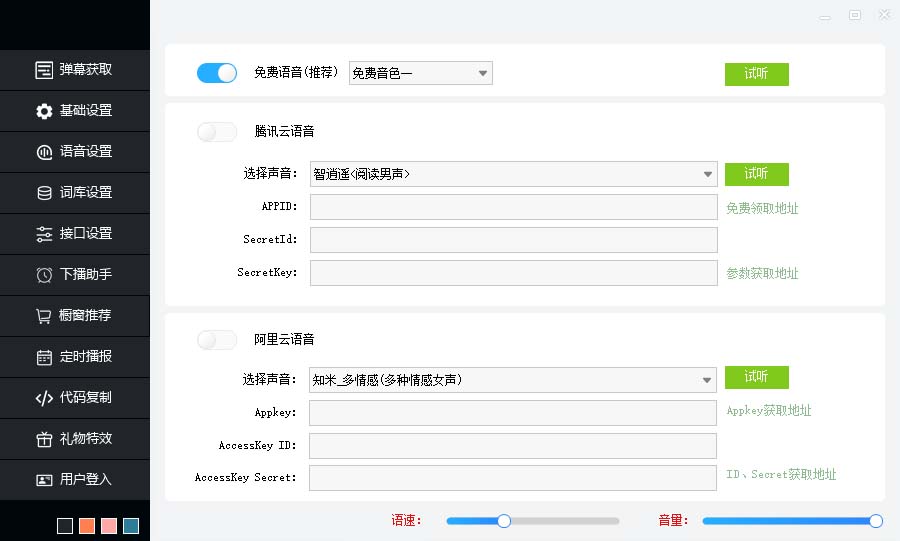Click into the SecretKey input field
This screenshot has height=541, width=900.
click(x=513, y=273)
